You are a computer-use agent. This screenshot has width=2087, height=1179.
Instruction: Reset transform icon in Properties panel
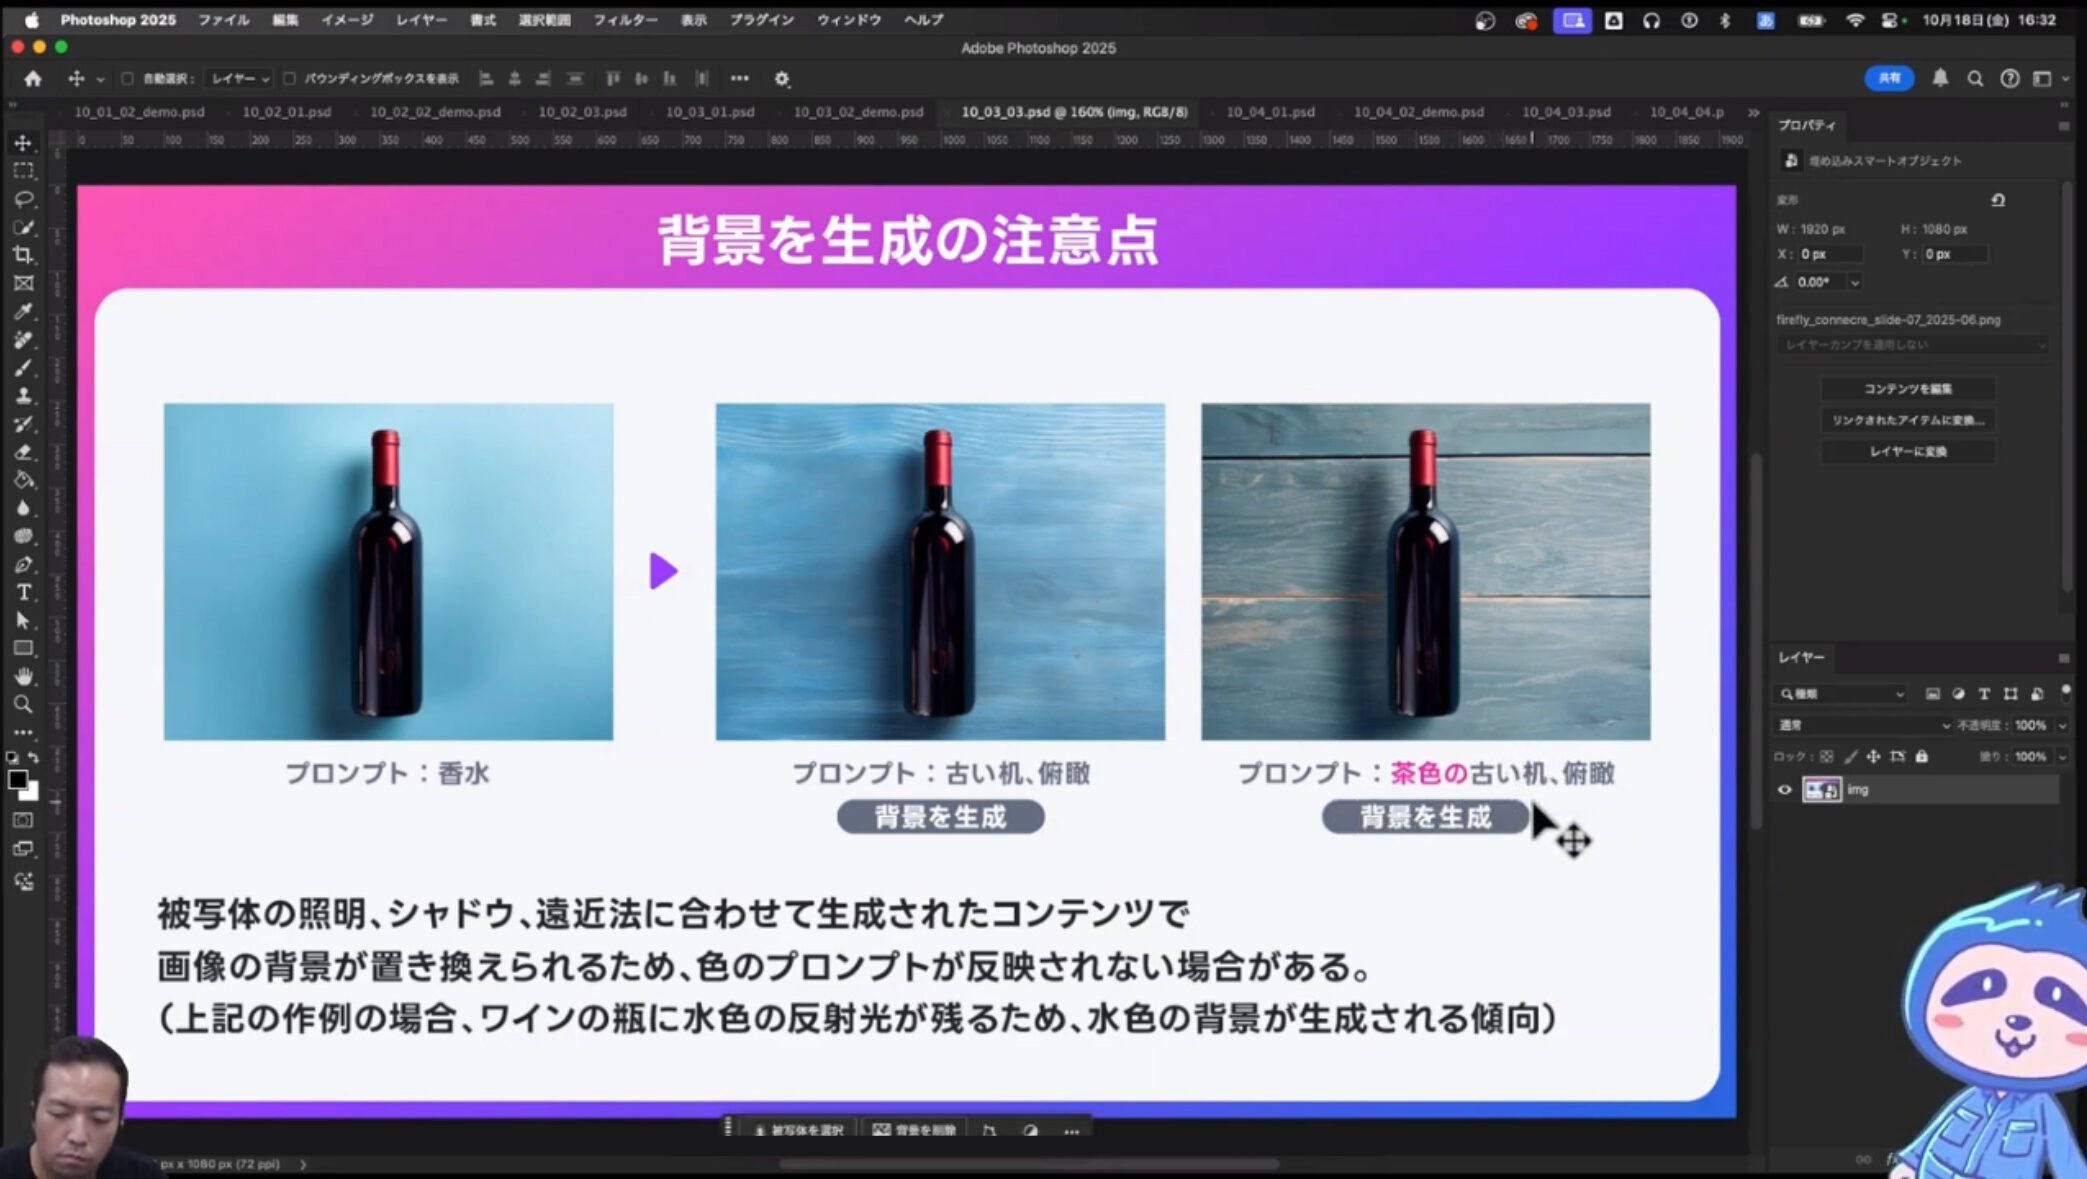(1997, 200)
